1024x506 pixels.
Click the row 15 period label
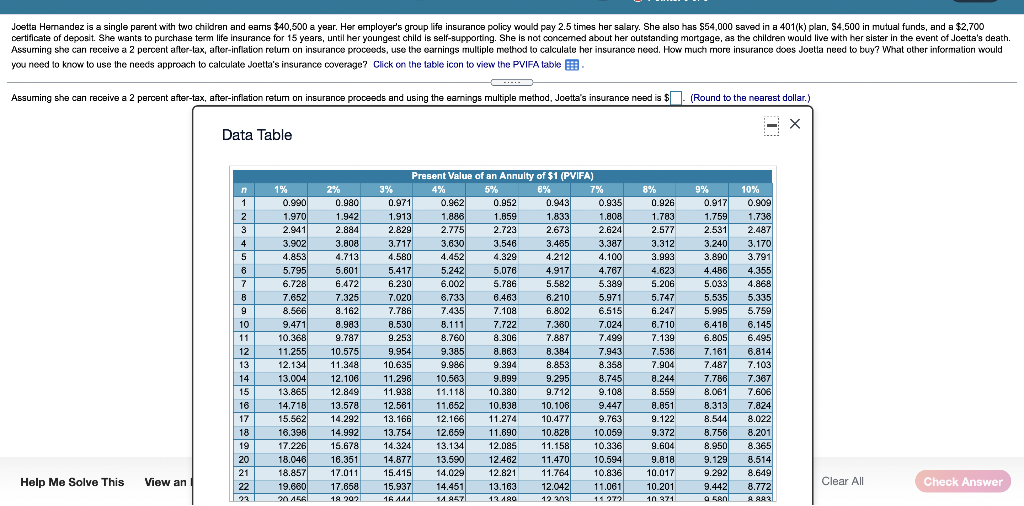click(x=243, y=391)
